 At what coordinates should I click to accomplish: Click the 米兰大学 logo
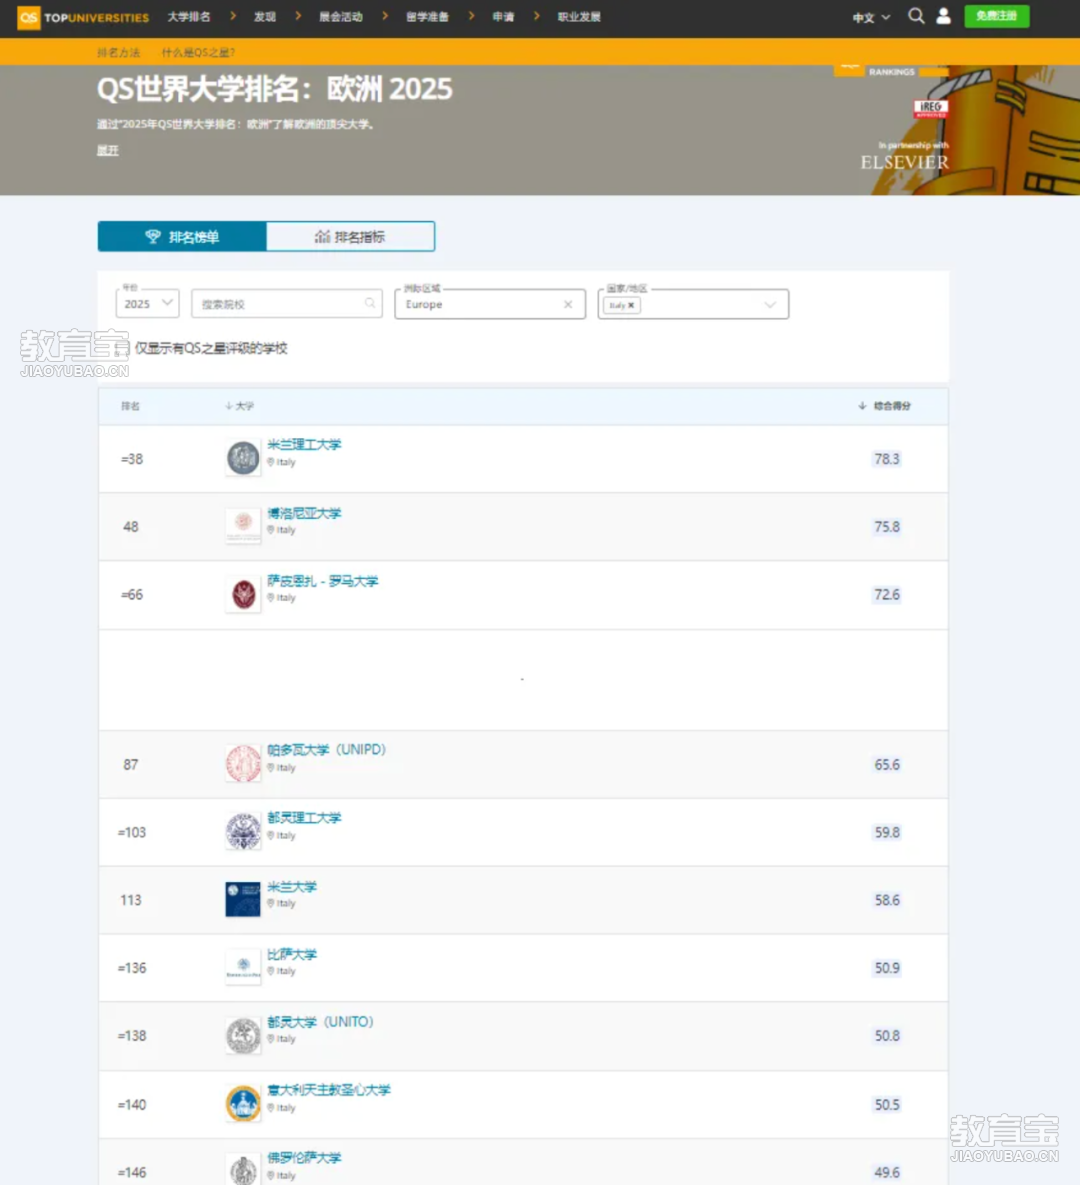243,899
